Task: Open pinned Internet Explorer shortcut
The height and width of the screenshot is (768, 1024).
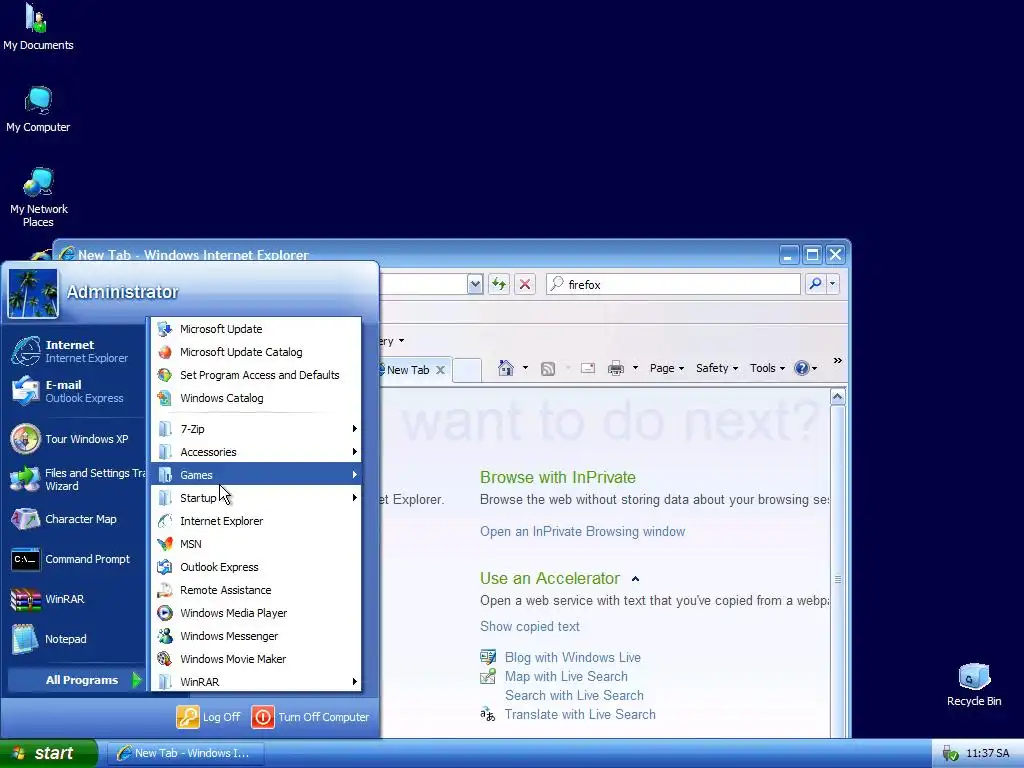Action: click(76, 351)
